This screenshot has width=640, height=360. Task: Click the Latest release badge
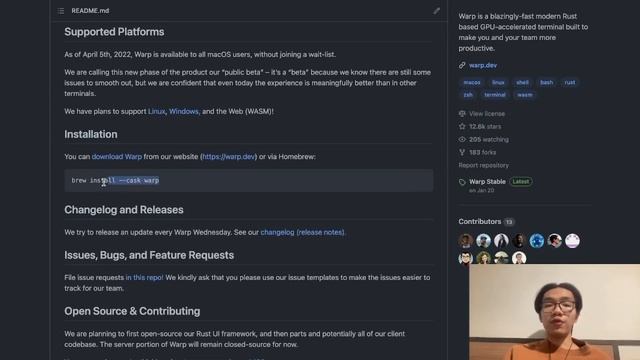click(521, 182)
